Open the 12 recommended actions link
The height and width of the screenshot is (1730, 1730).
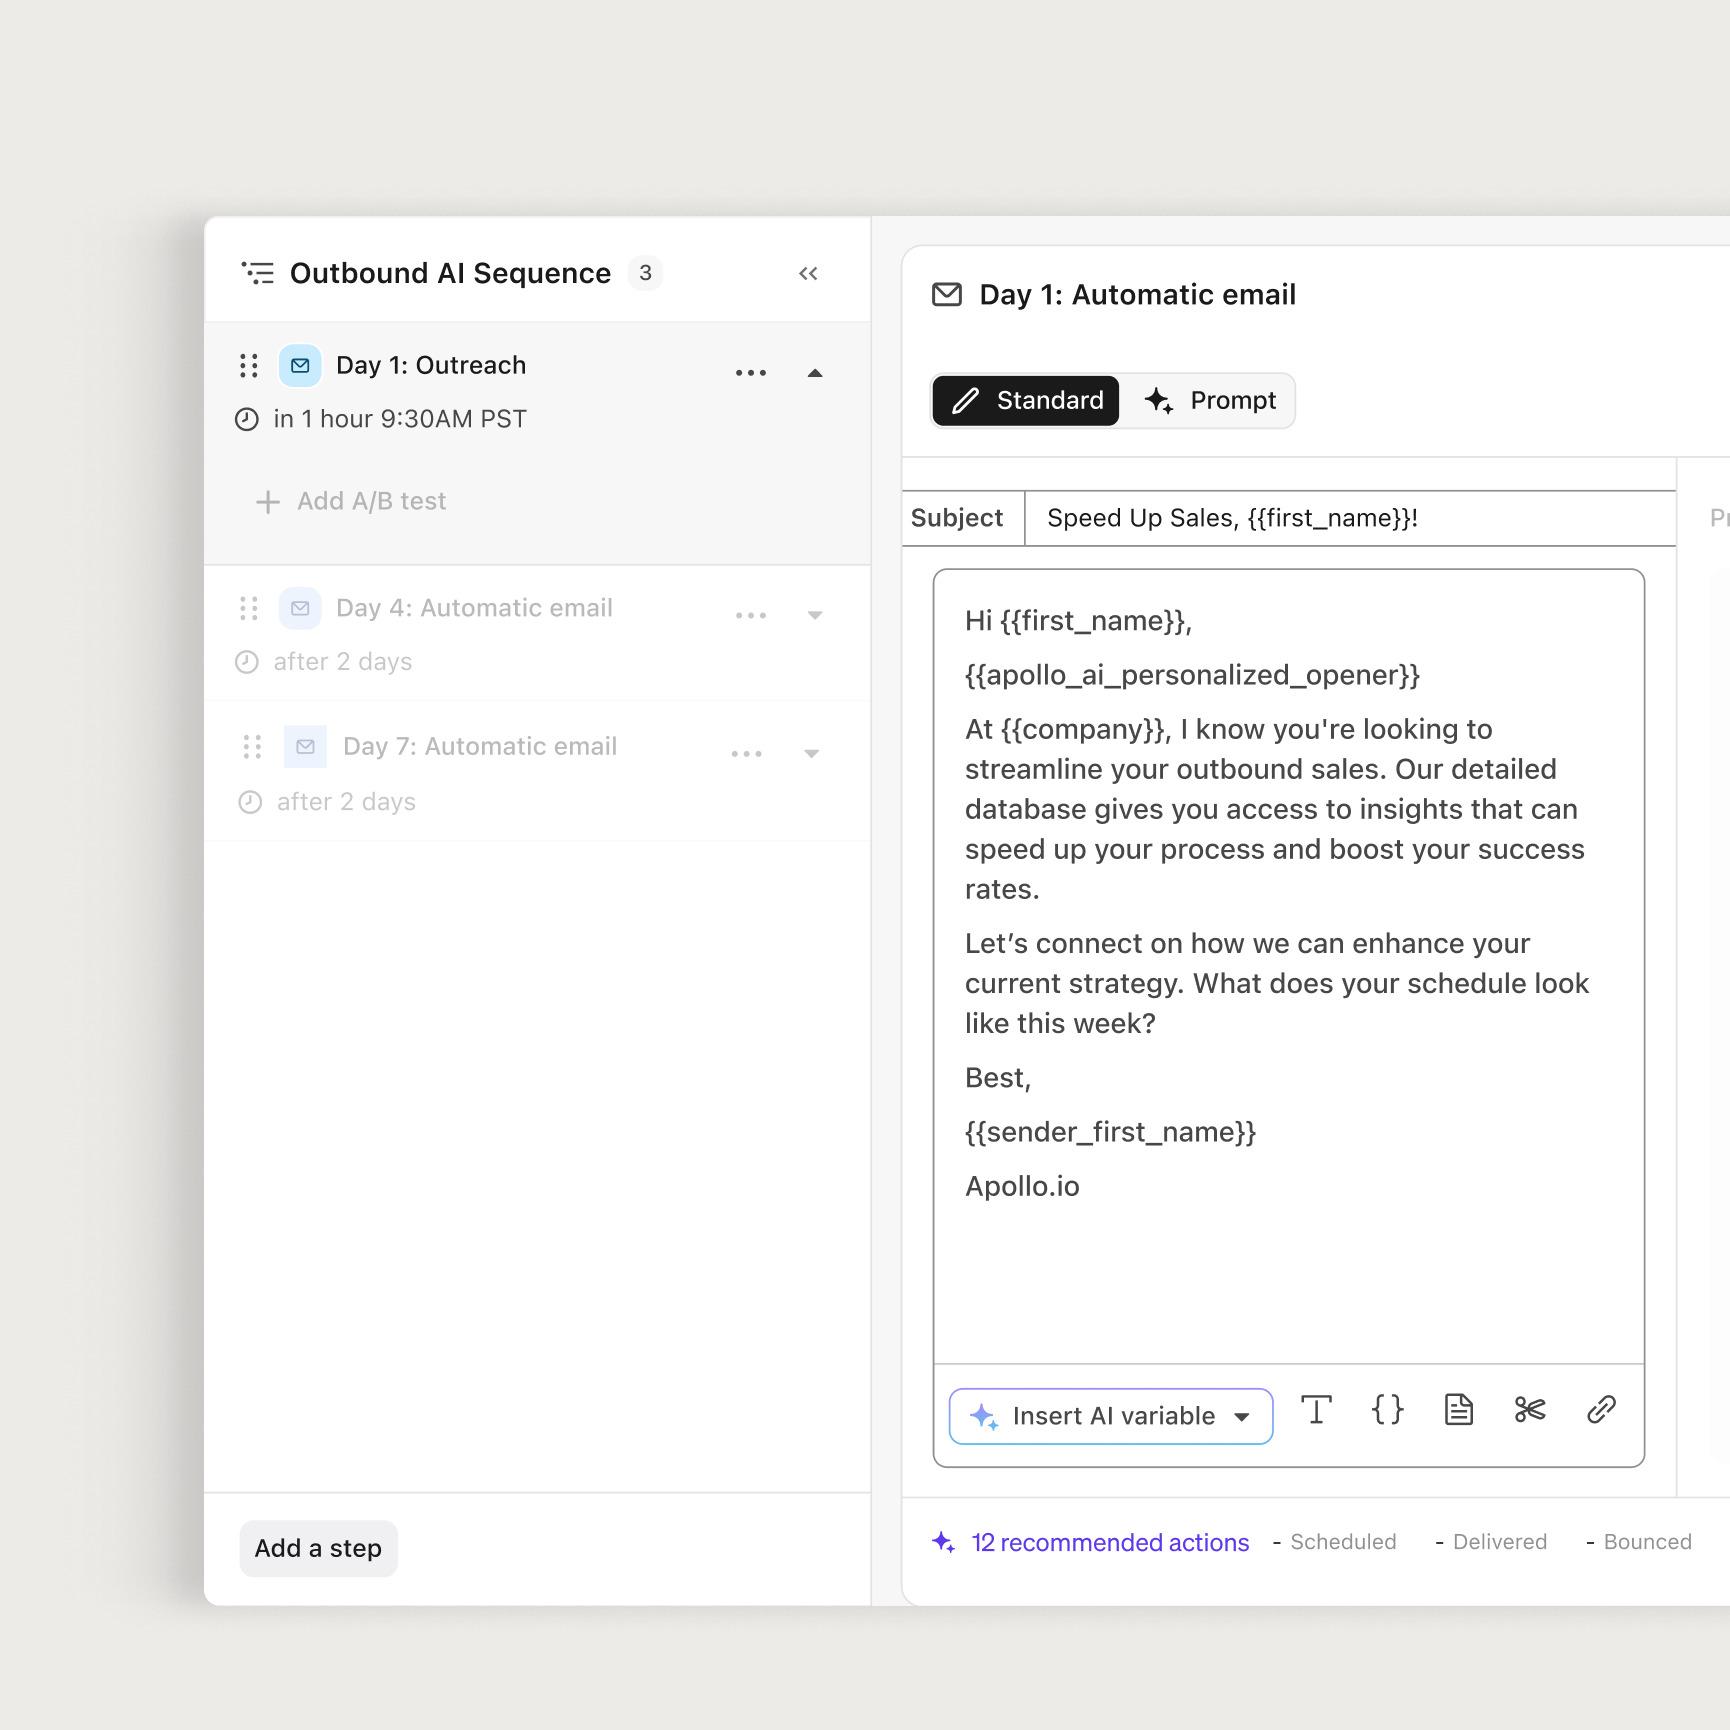click(1109, 1542)
